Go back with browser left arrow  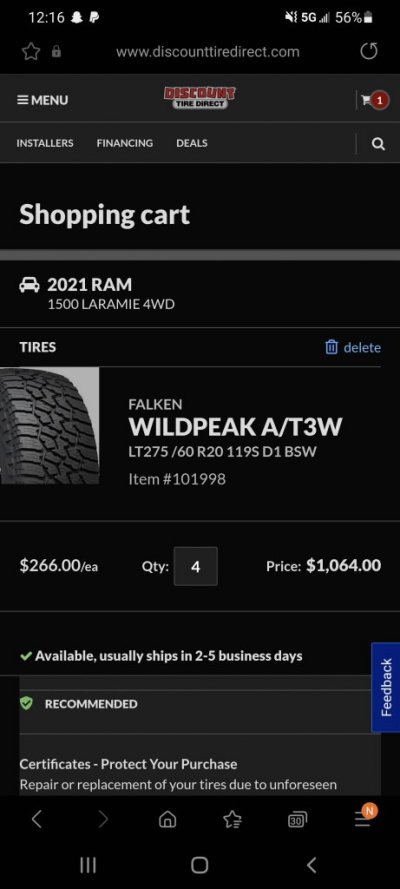point(37,819)
